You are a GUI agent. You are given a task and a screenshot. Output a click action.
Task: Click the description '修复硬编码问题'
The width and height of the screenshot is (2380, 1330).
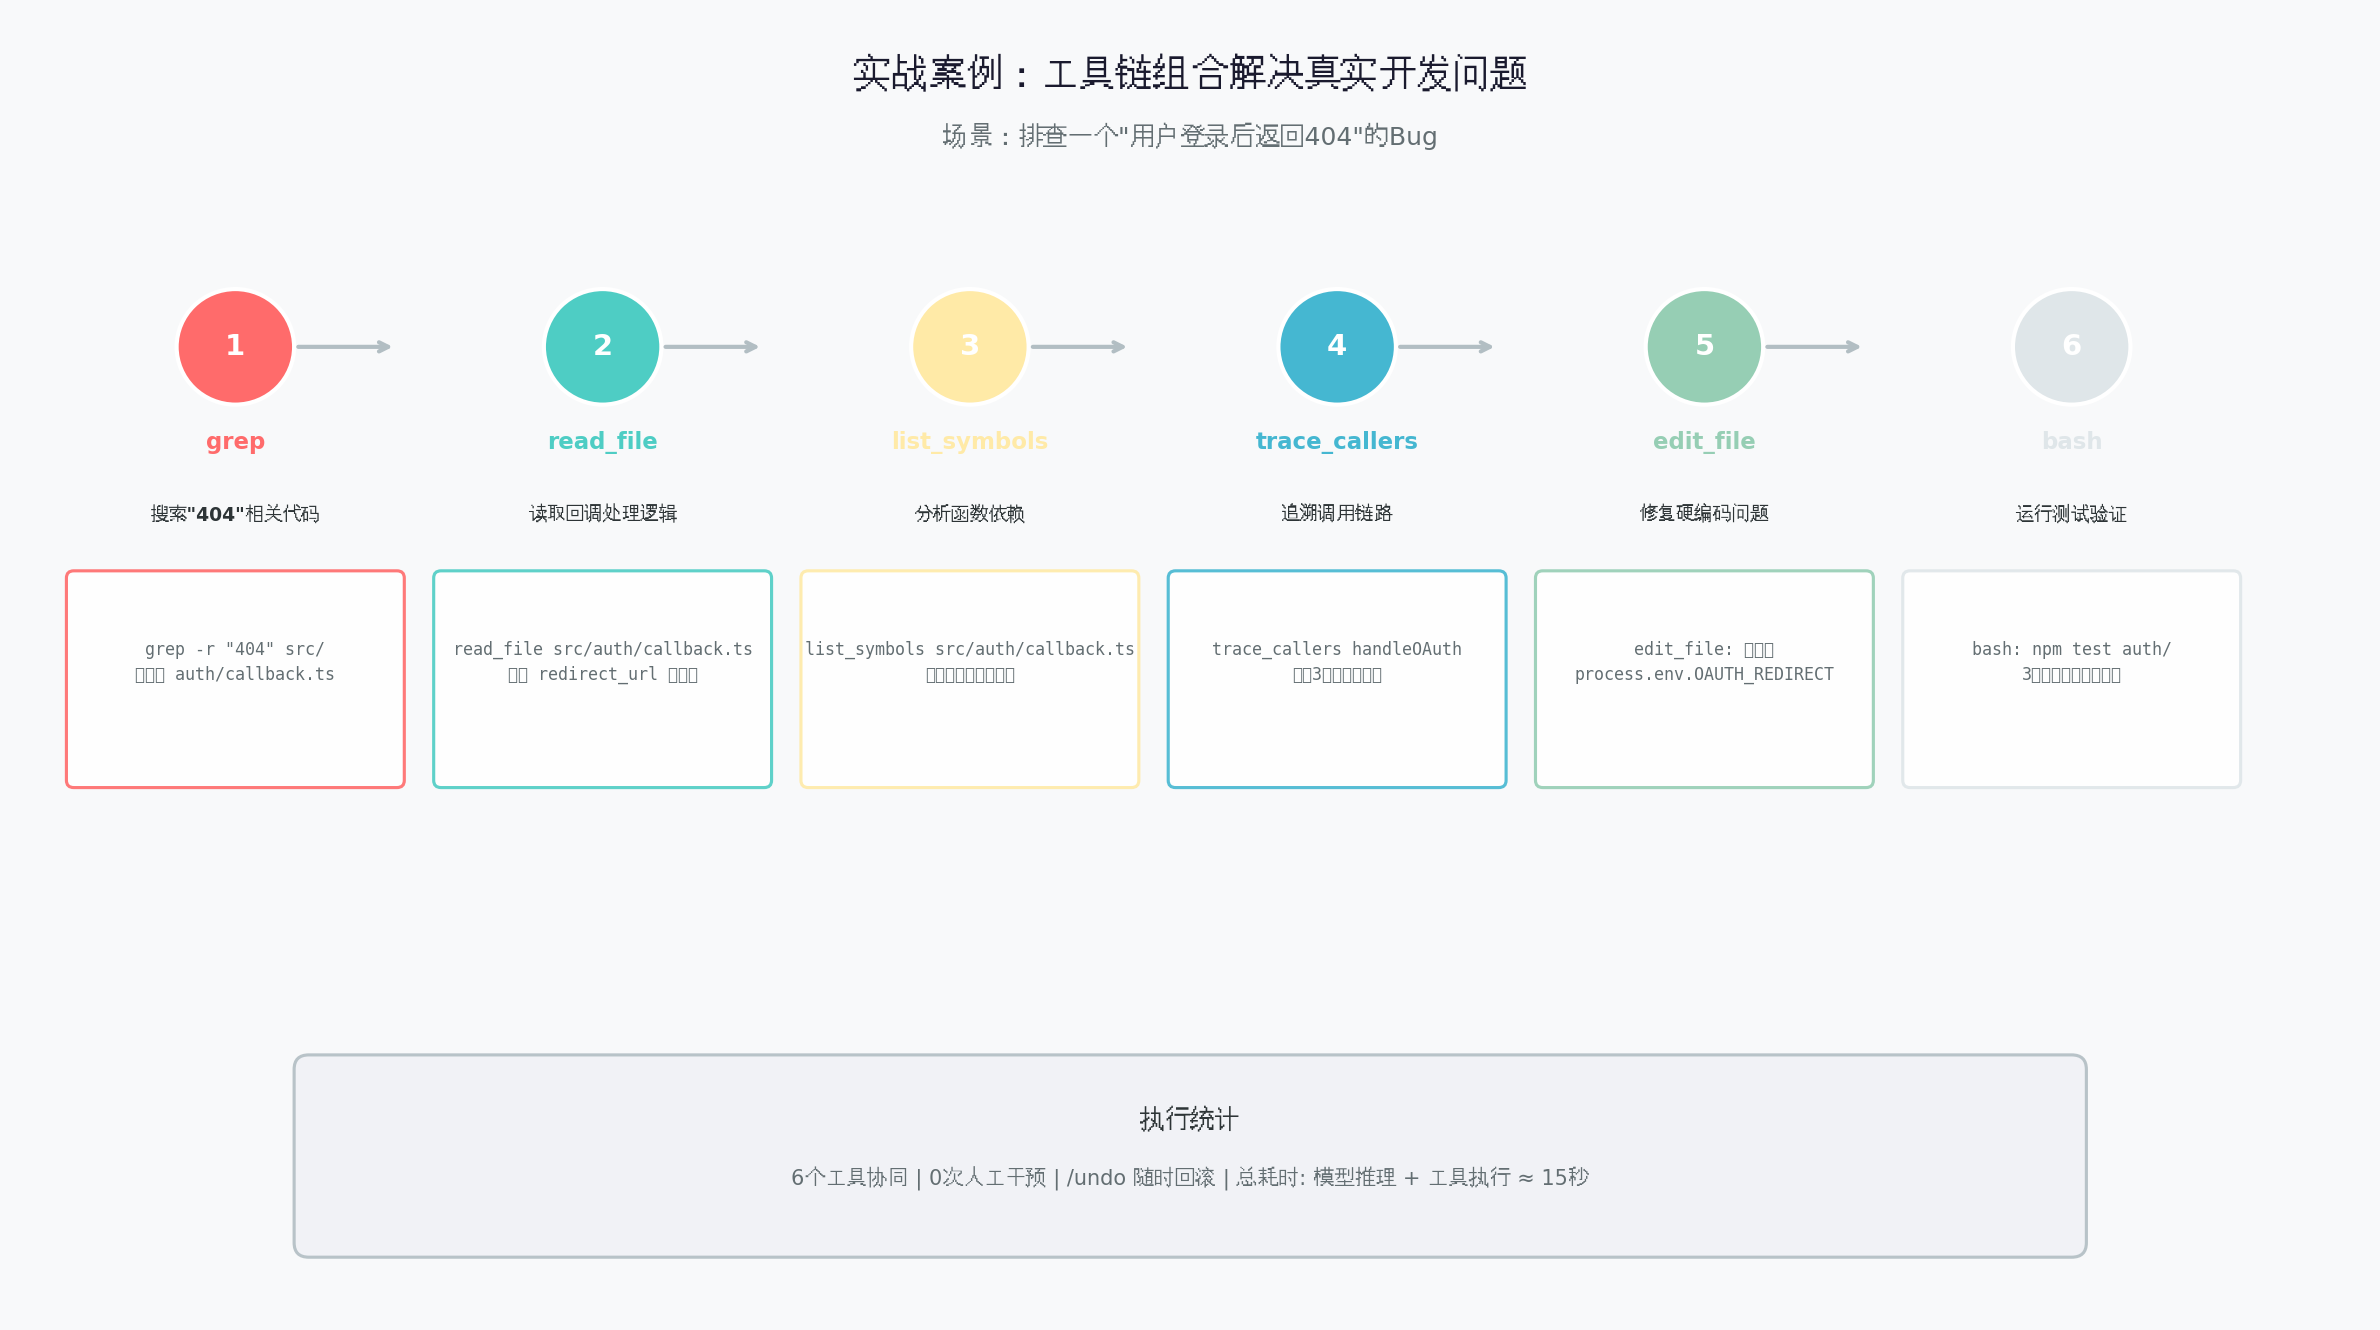[1704, 513]
